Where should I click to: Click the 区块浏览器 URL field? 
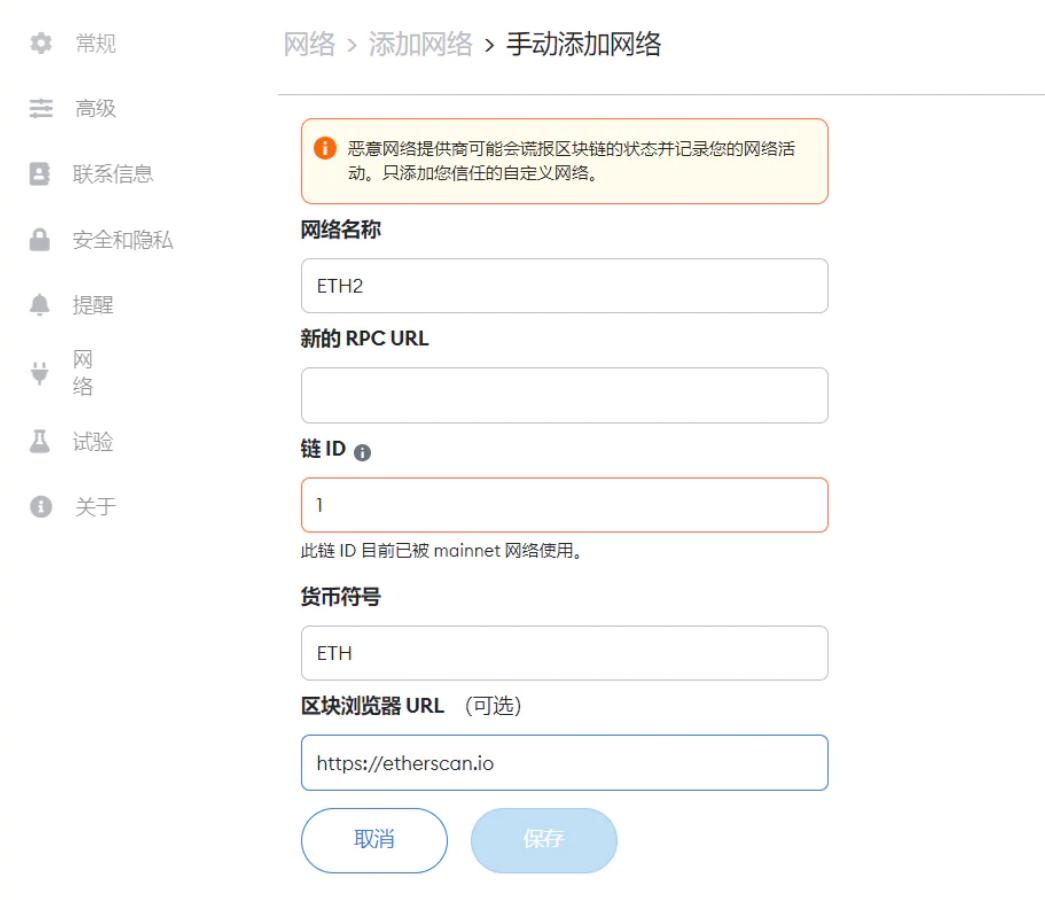tap(564, 763)
